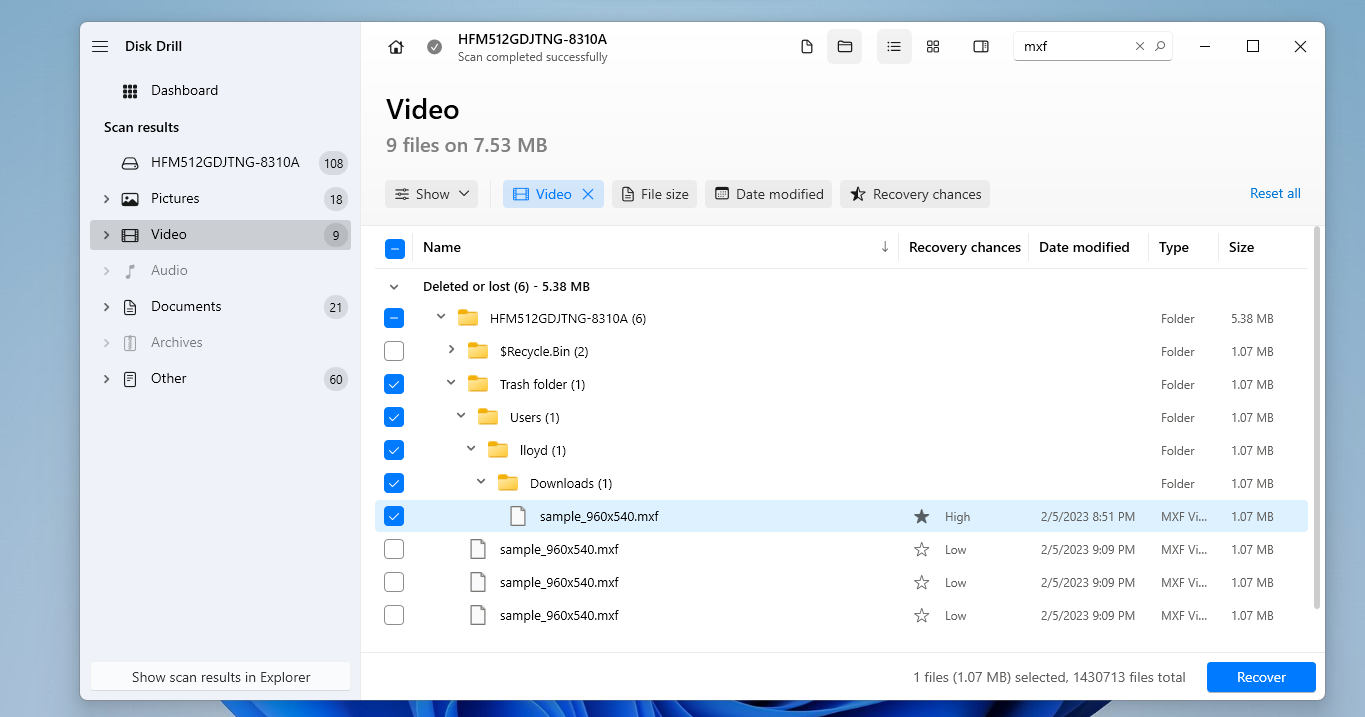
Task: Sort by the Size column header
Action: 1241,247
